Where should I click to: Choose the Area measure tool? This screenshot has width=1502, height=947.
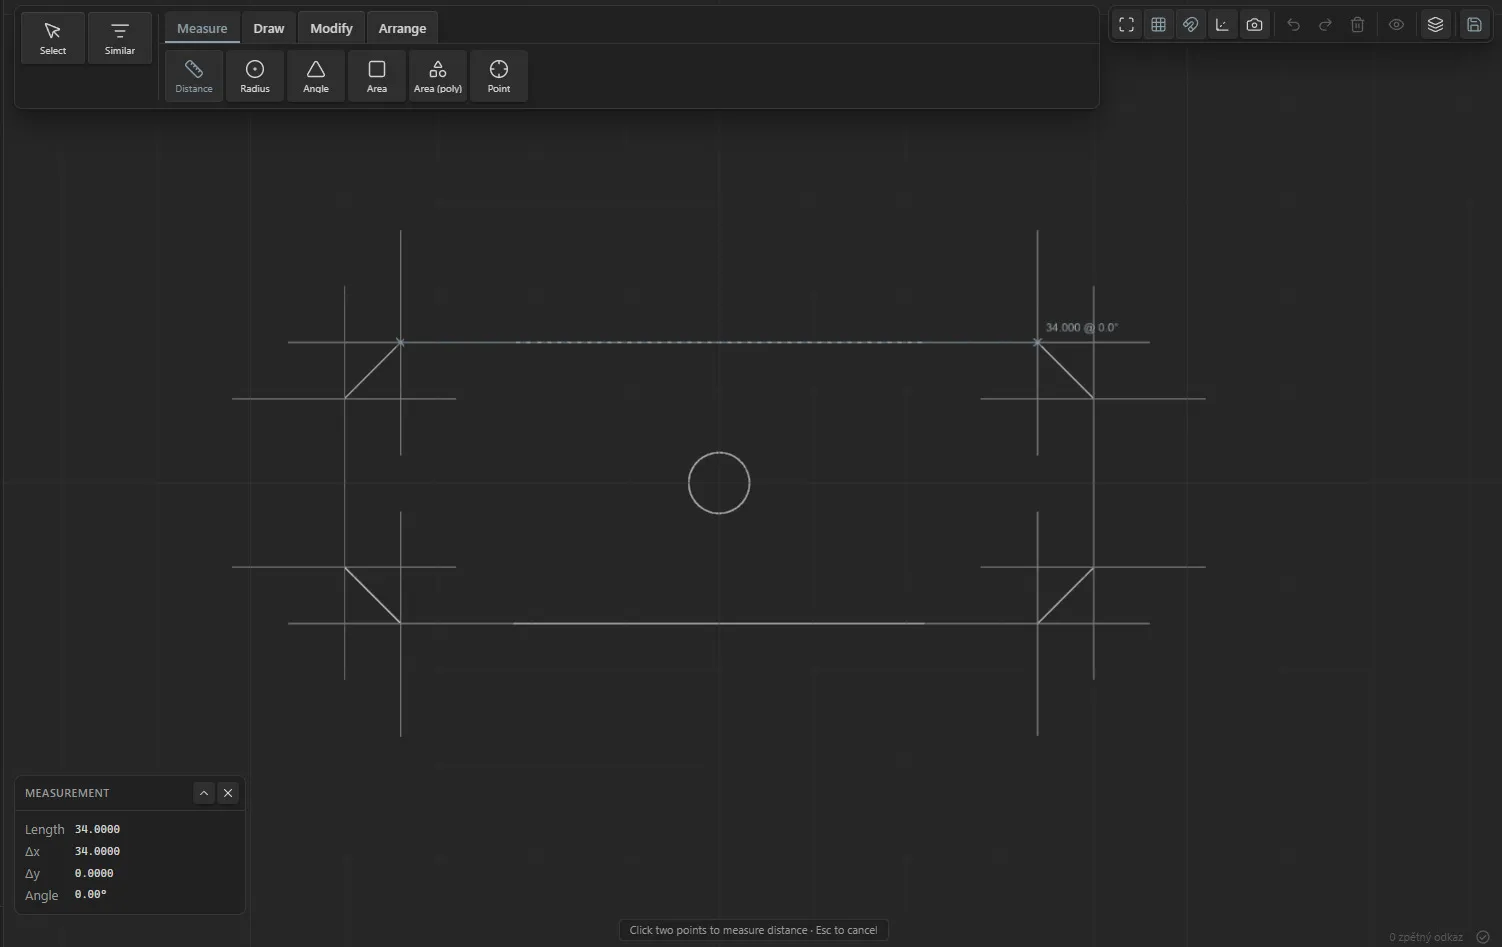(x=377, y=76)
